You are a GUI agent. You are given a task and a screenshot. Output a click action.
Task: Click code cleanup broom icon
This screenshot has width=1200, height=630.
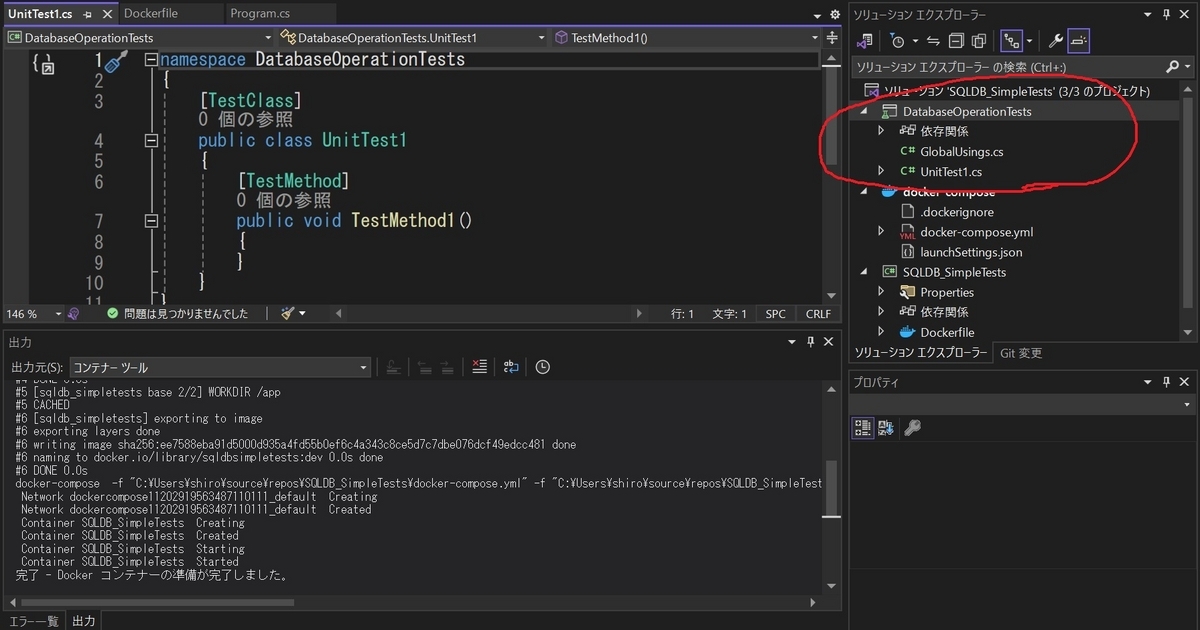[288, 313]
